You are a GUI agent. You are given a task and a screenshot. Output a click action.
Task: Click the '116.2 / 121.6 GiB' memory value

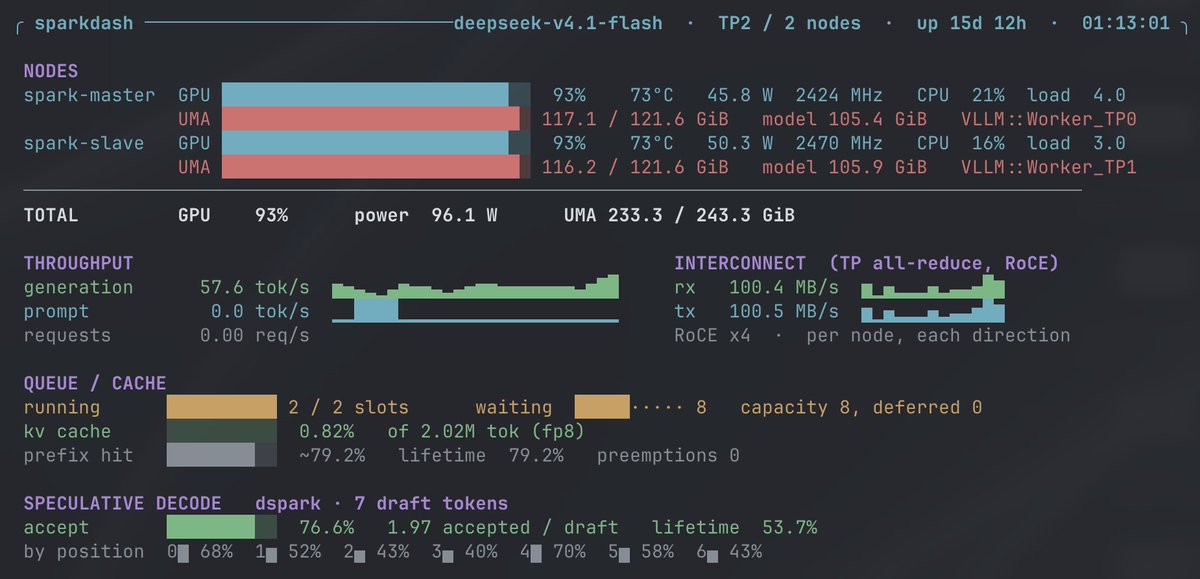click(x=635, y=168)
